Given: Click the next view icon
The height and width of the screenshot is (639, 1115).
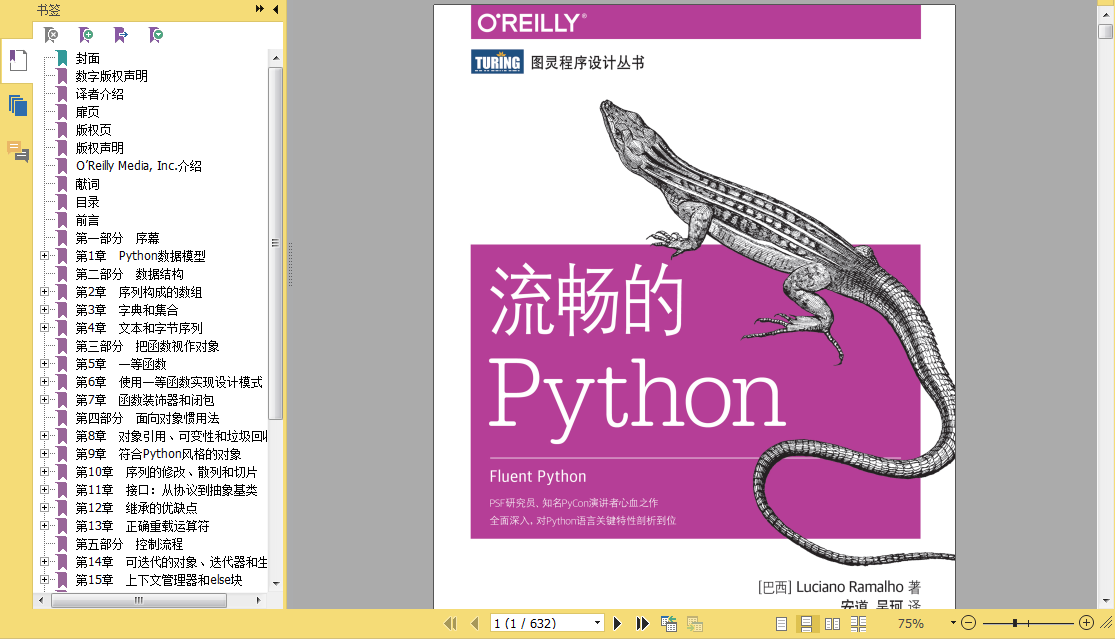Looking at the screenshot, I should tap(695, 623).
